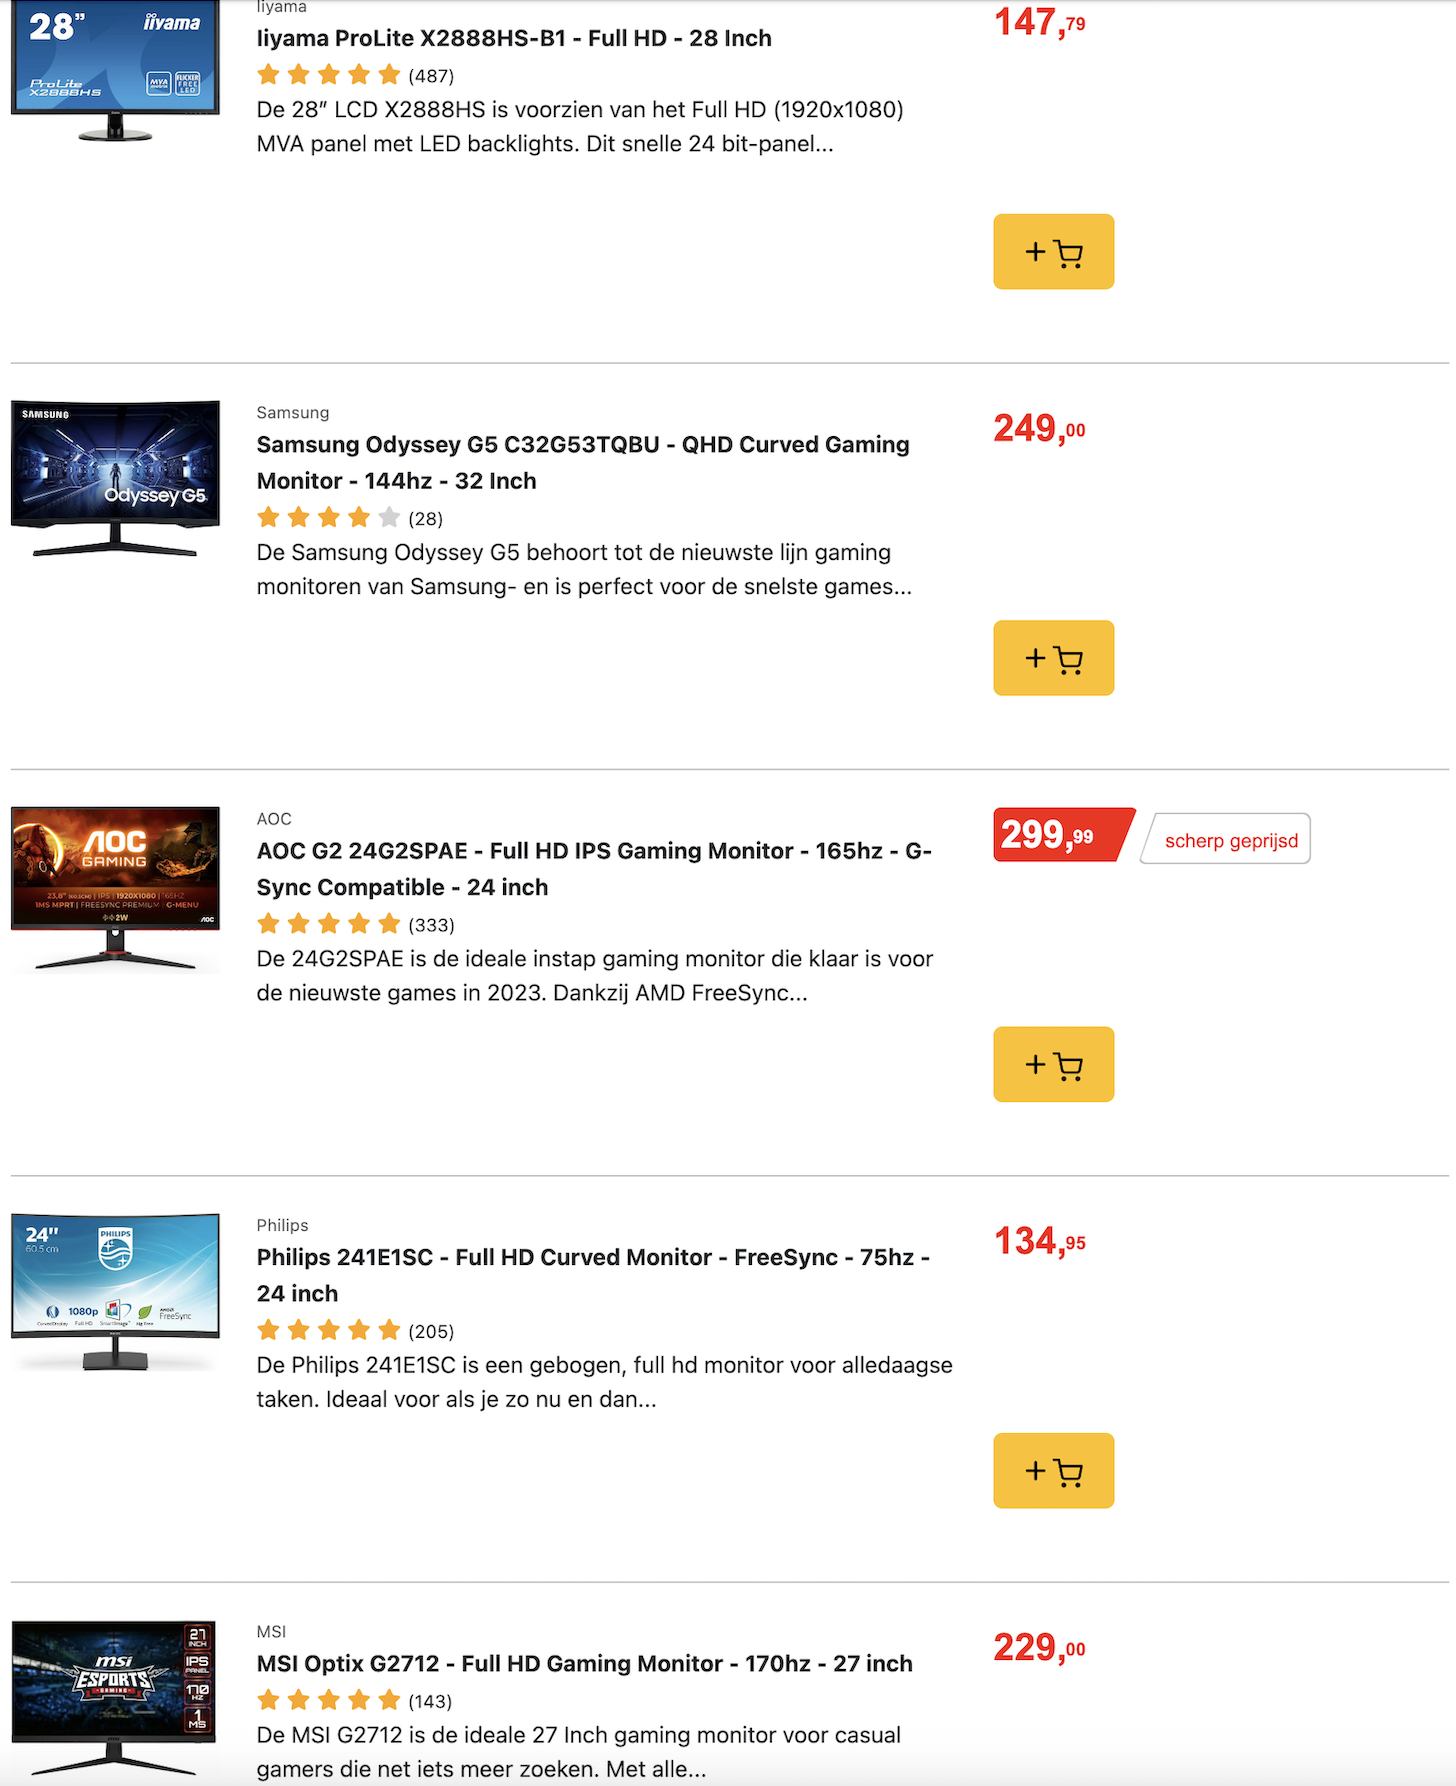
Task: Click the 299,99 red price tag
Action: 1058,835
